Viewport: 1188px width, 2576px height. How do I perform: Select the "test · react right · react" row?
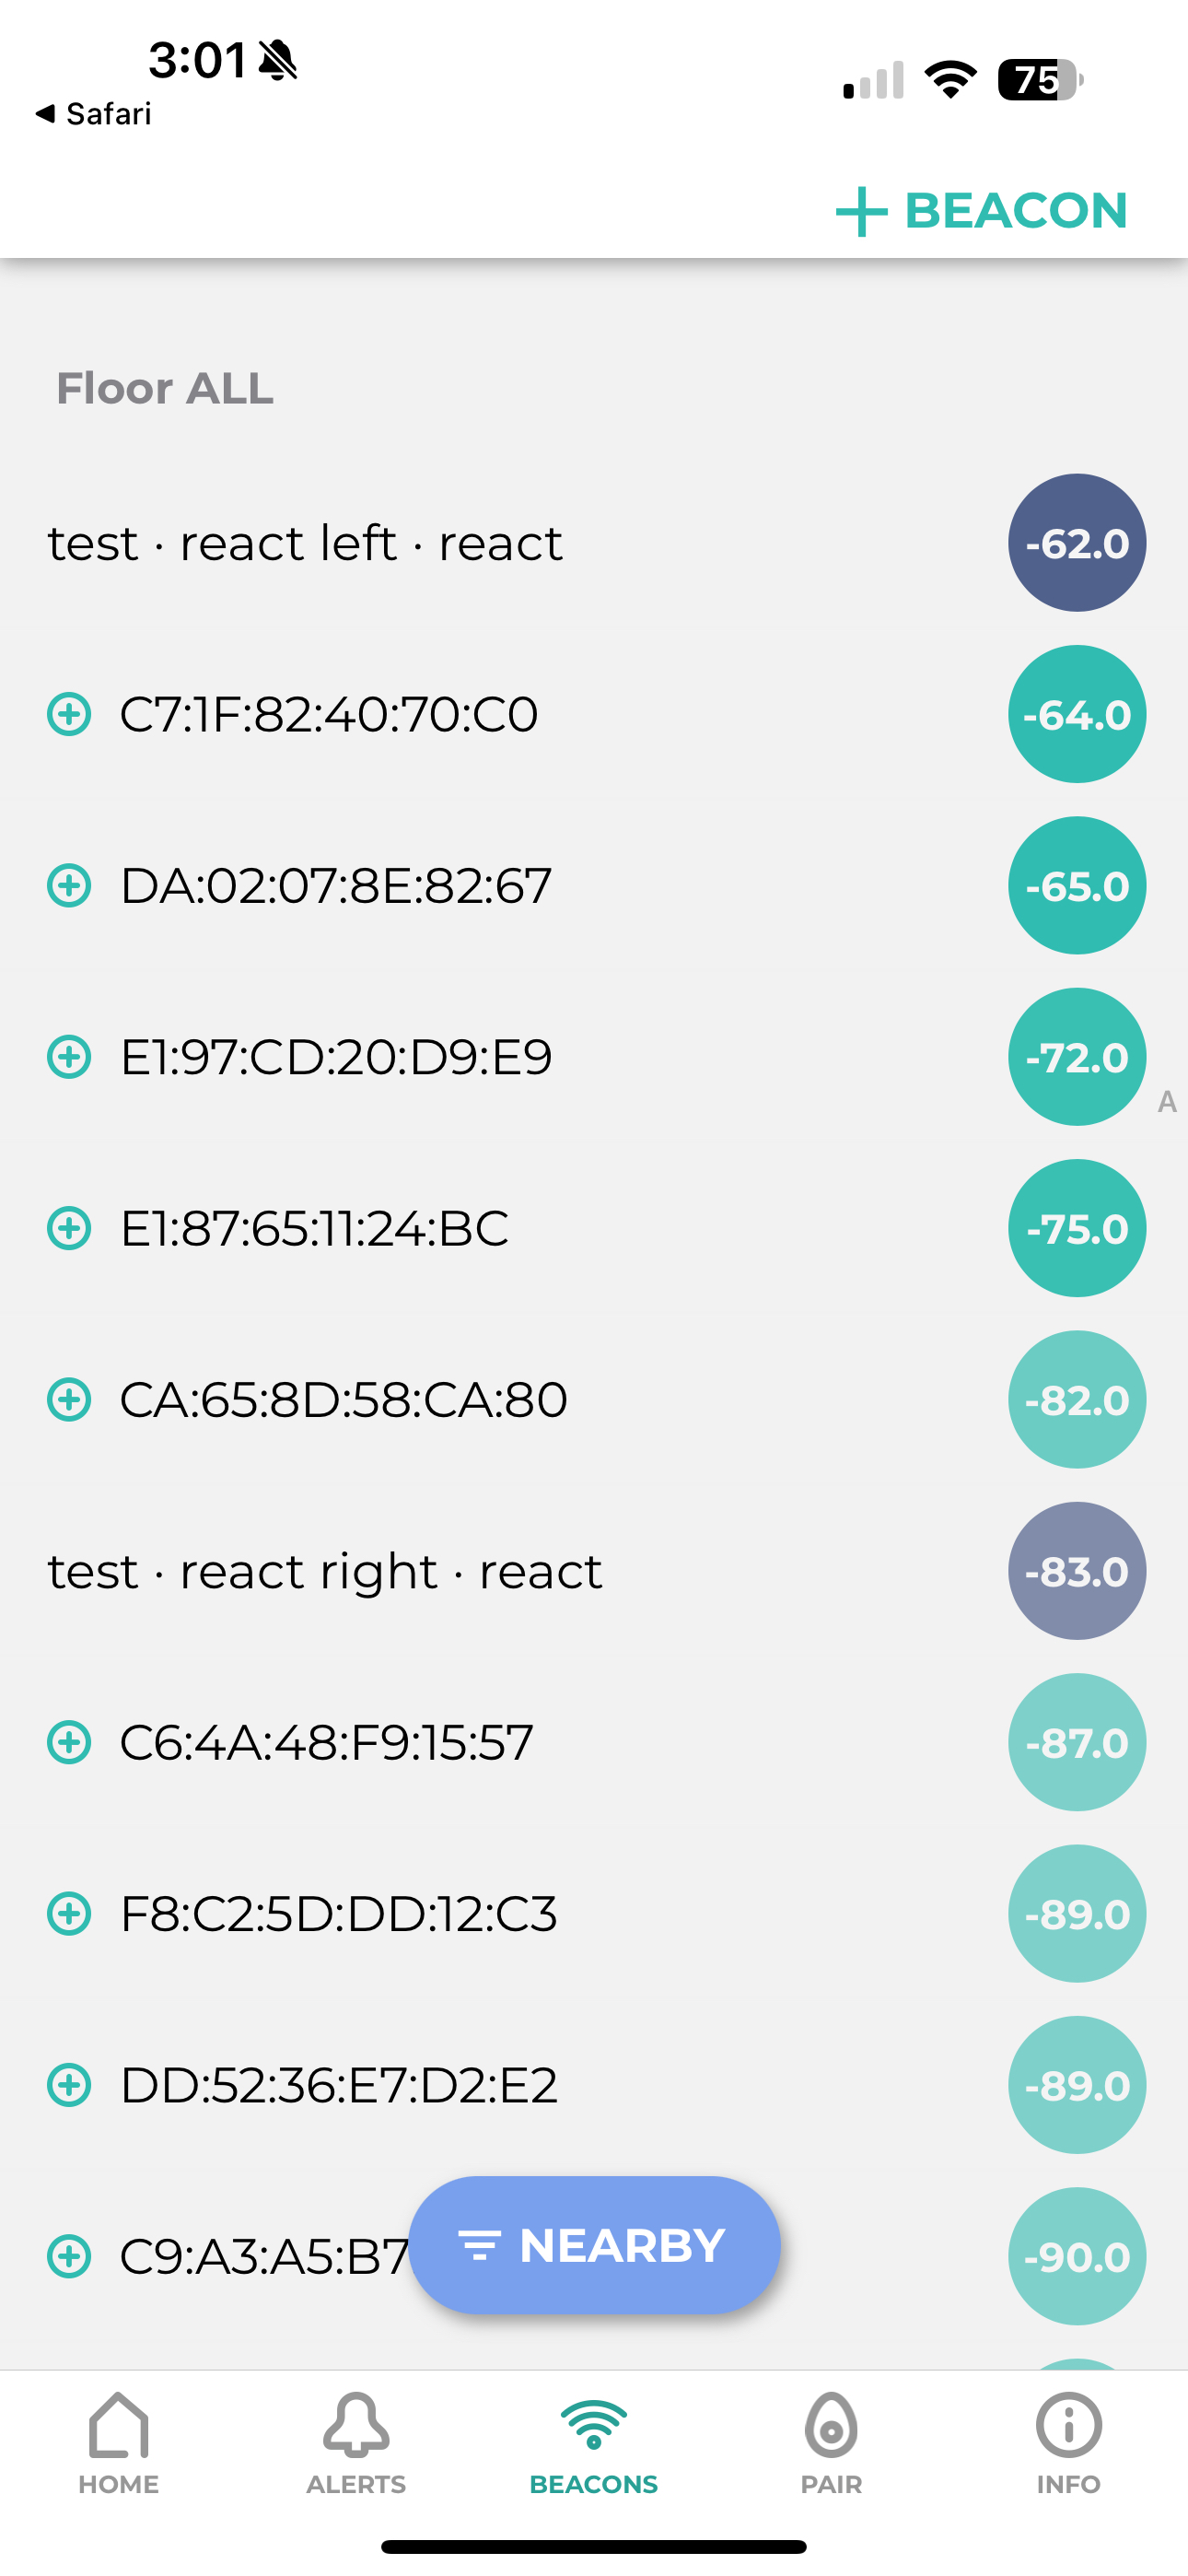325,1572
